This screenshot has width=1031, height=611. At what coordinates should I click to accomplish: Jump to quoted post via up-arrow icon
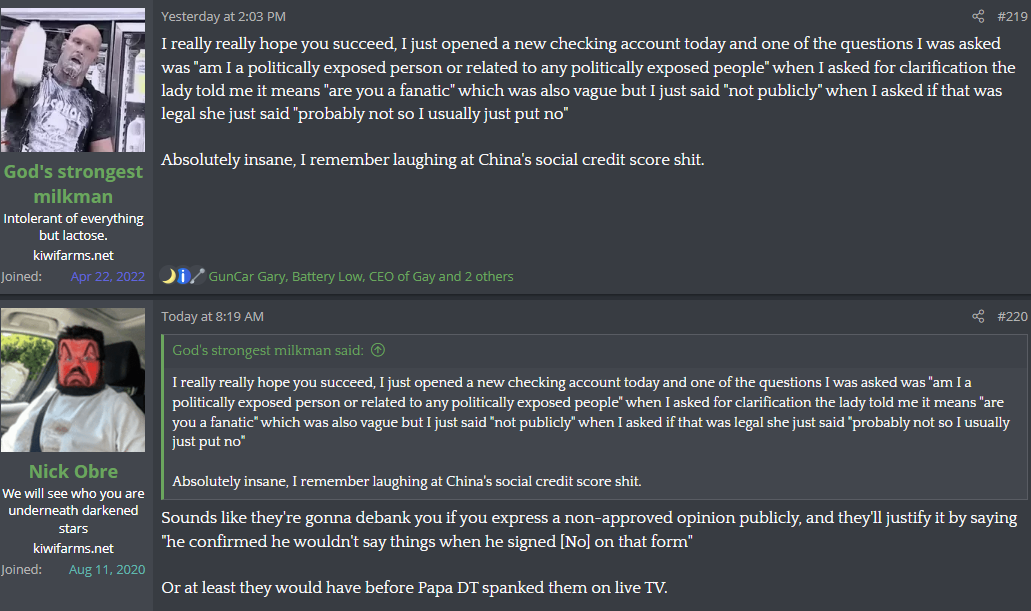coord(378,350)
